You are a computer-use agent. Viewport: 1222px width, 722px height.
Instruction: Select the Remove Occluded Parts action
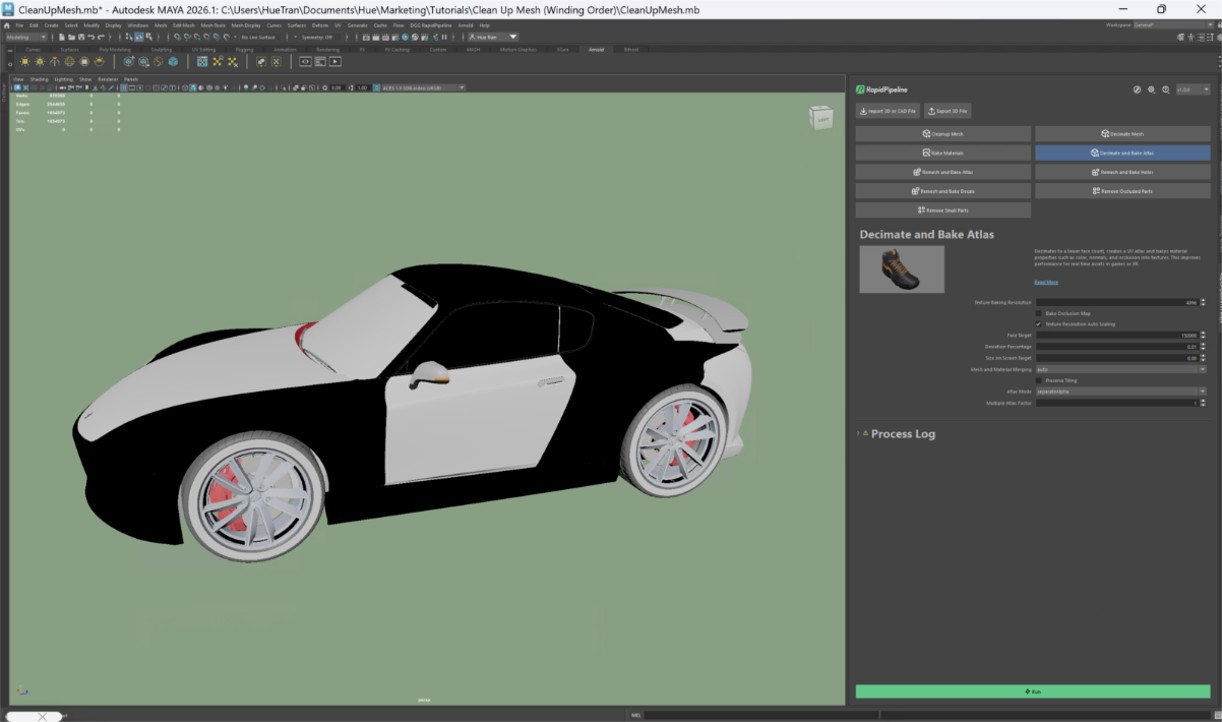tap(1122, 191)
